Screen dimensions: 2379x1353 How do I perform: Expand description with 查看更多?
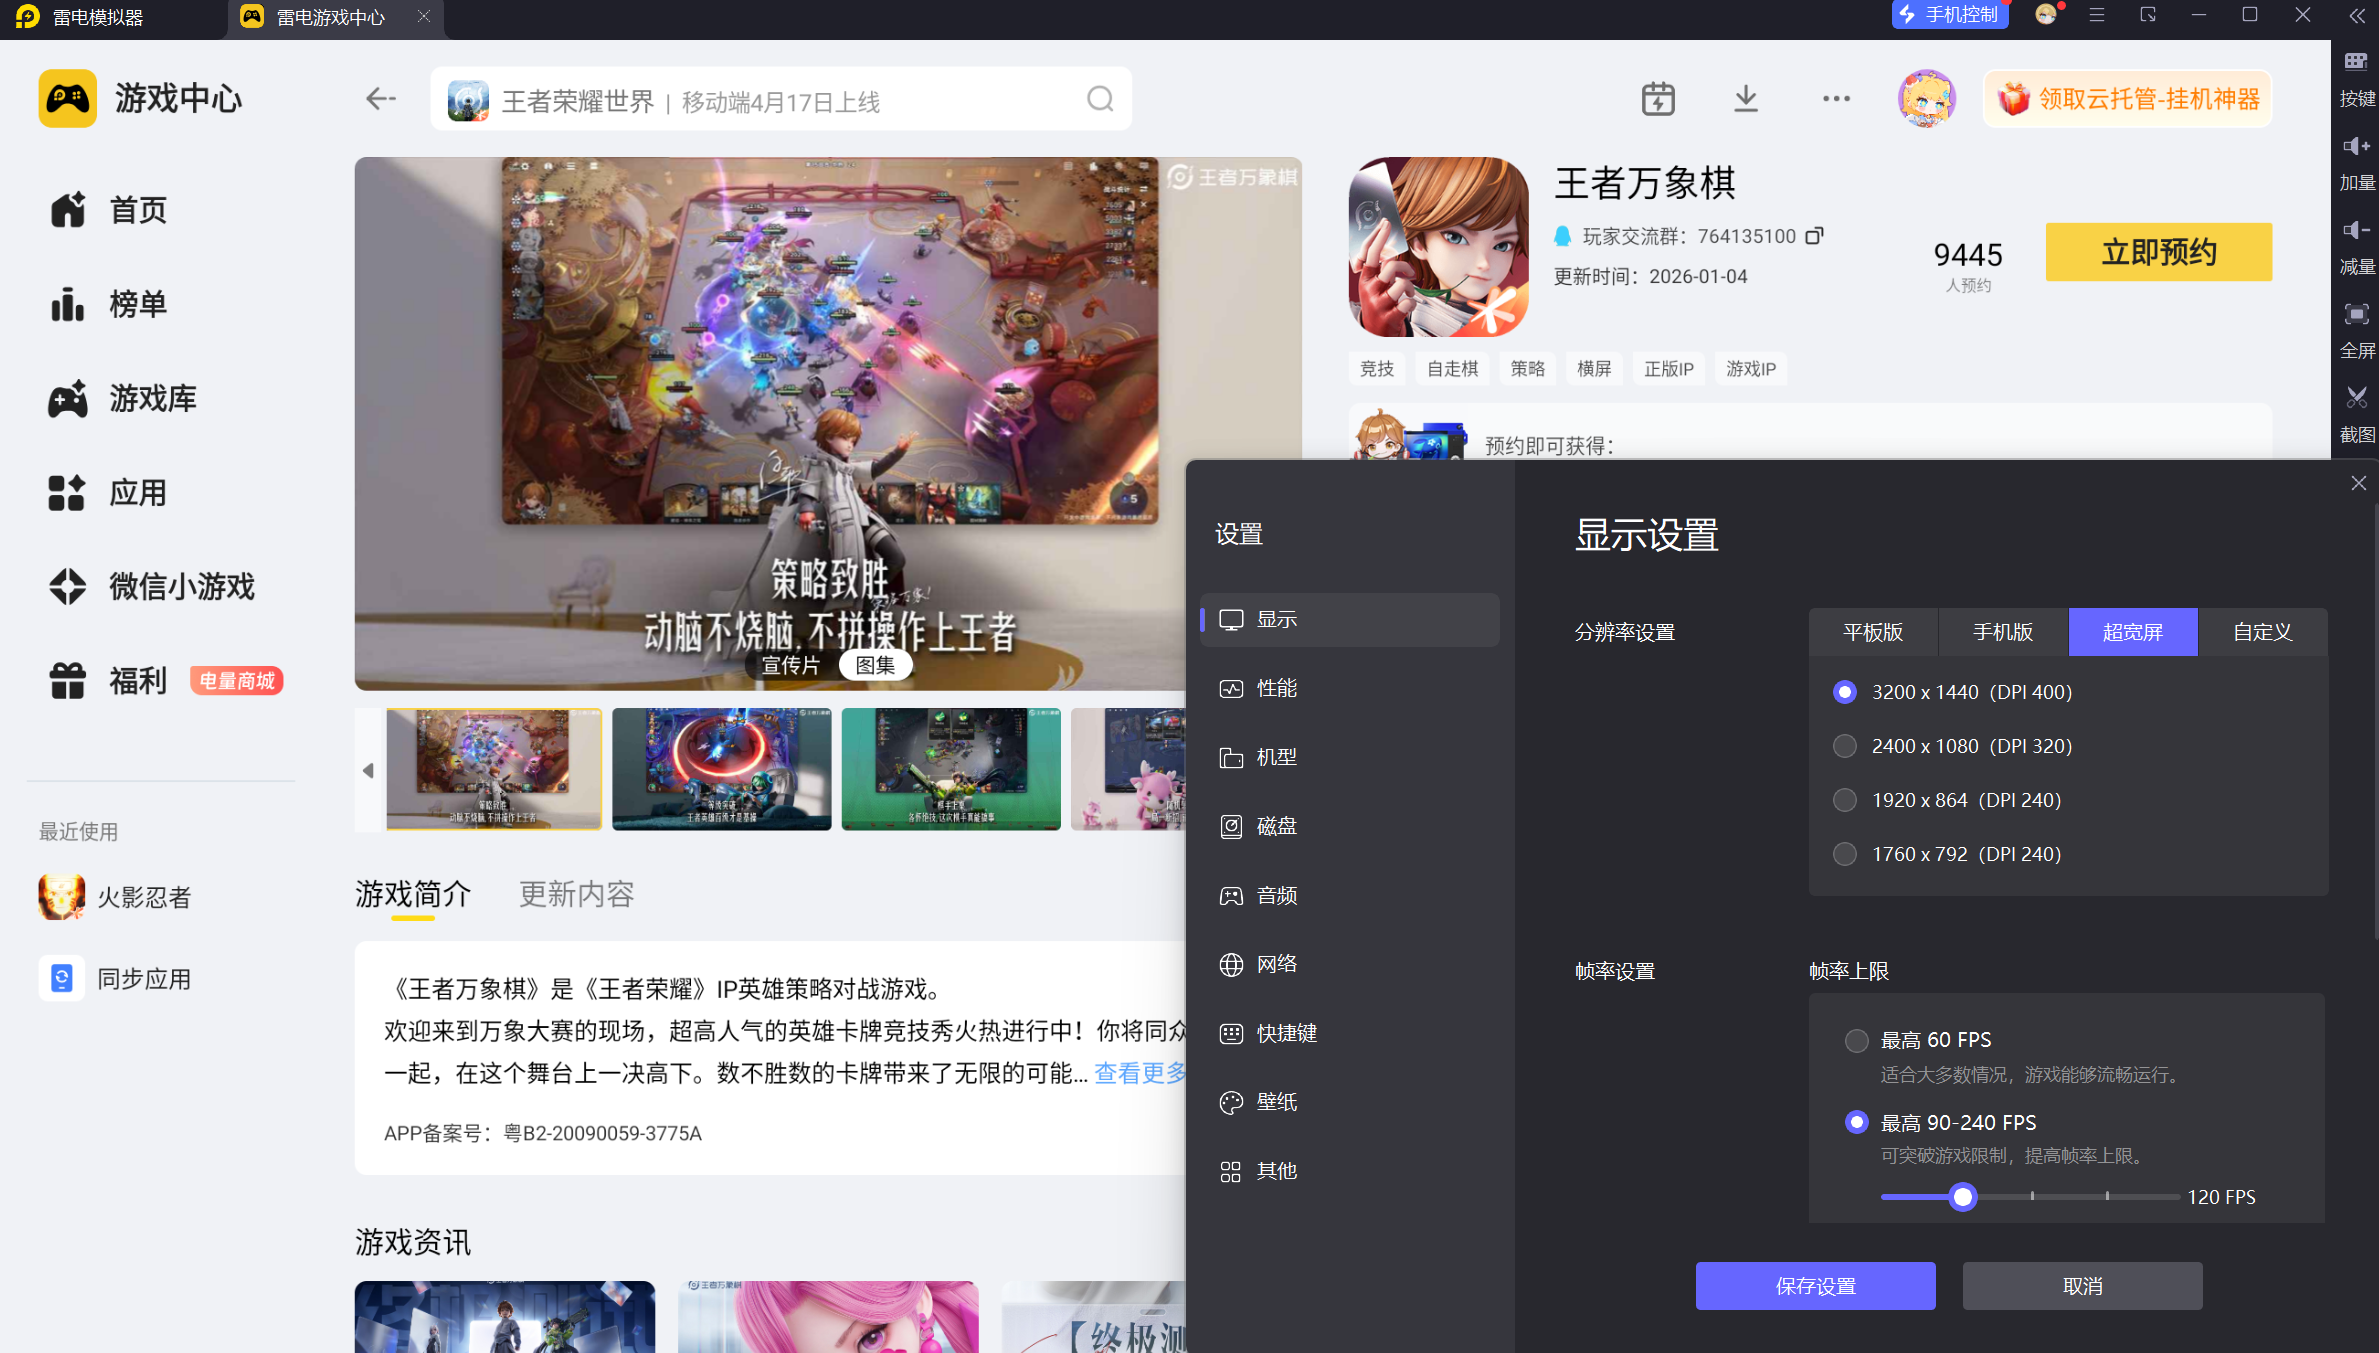click(x=1140, y=1073)
